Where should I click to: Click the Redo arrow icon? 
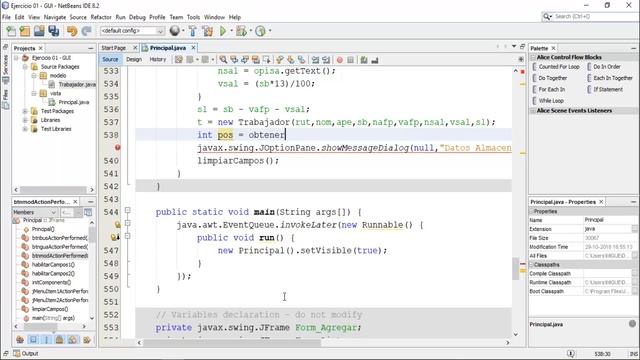click(x=86, y=31)
